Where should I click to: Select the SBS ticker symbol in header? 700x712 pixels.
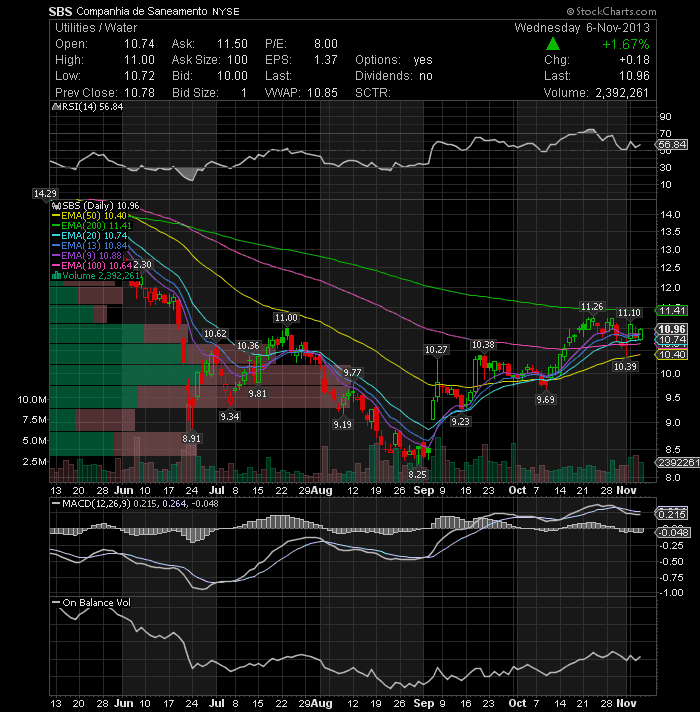click(60, 11)
